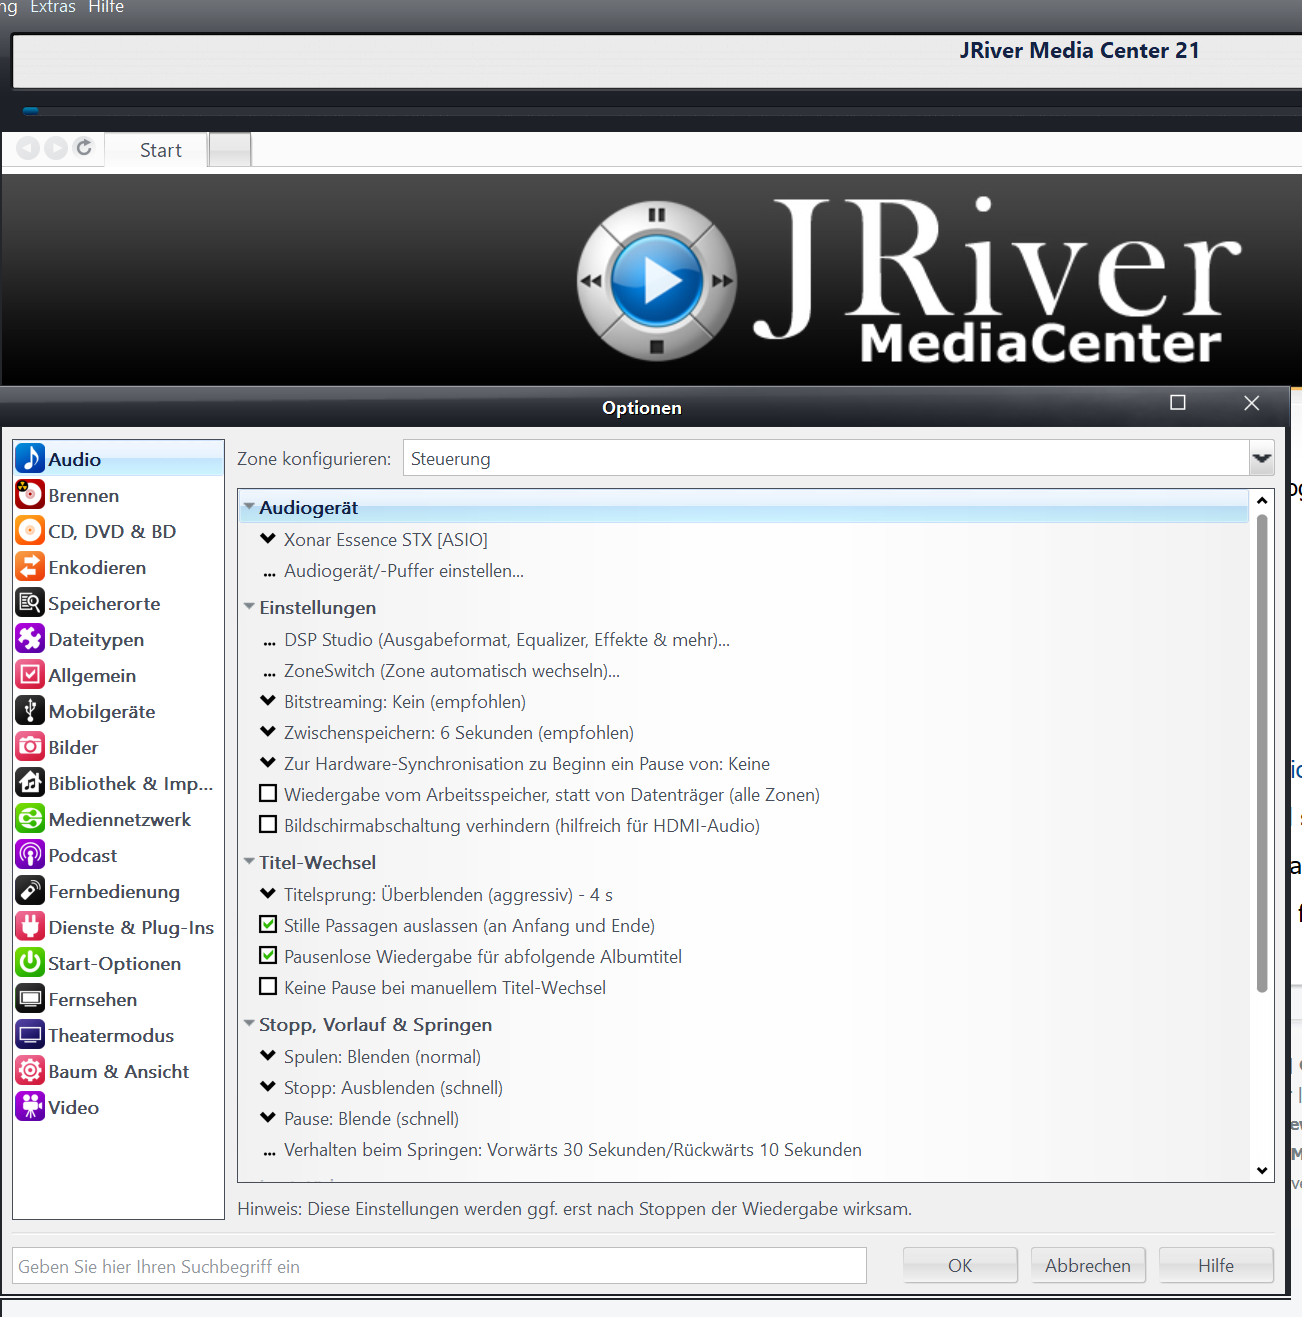The image size is (1302, 1317).
Task: Click scroll-up arrow of options list
Action: (1262, 500)
